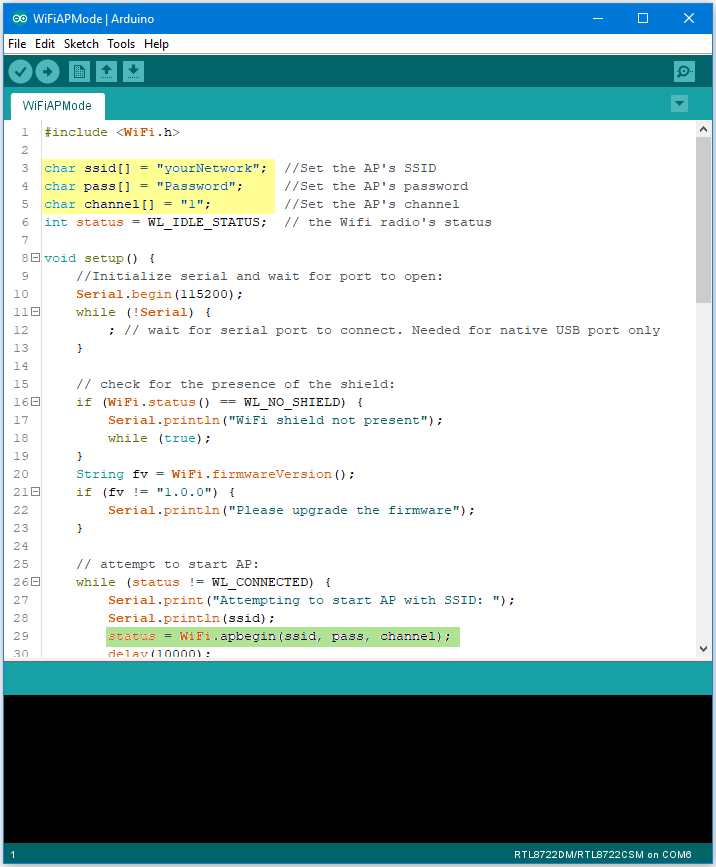Click the #include <WiFi.h> line

click(112, 132)
